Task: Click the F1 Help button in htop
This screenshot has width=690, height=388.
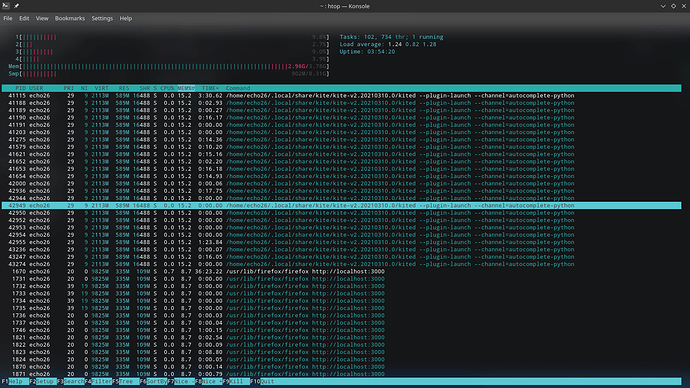Action: tap(15, 381)
